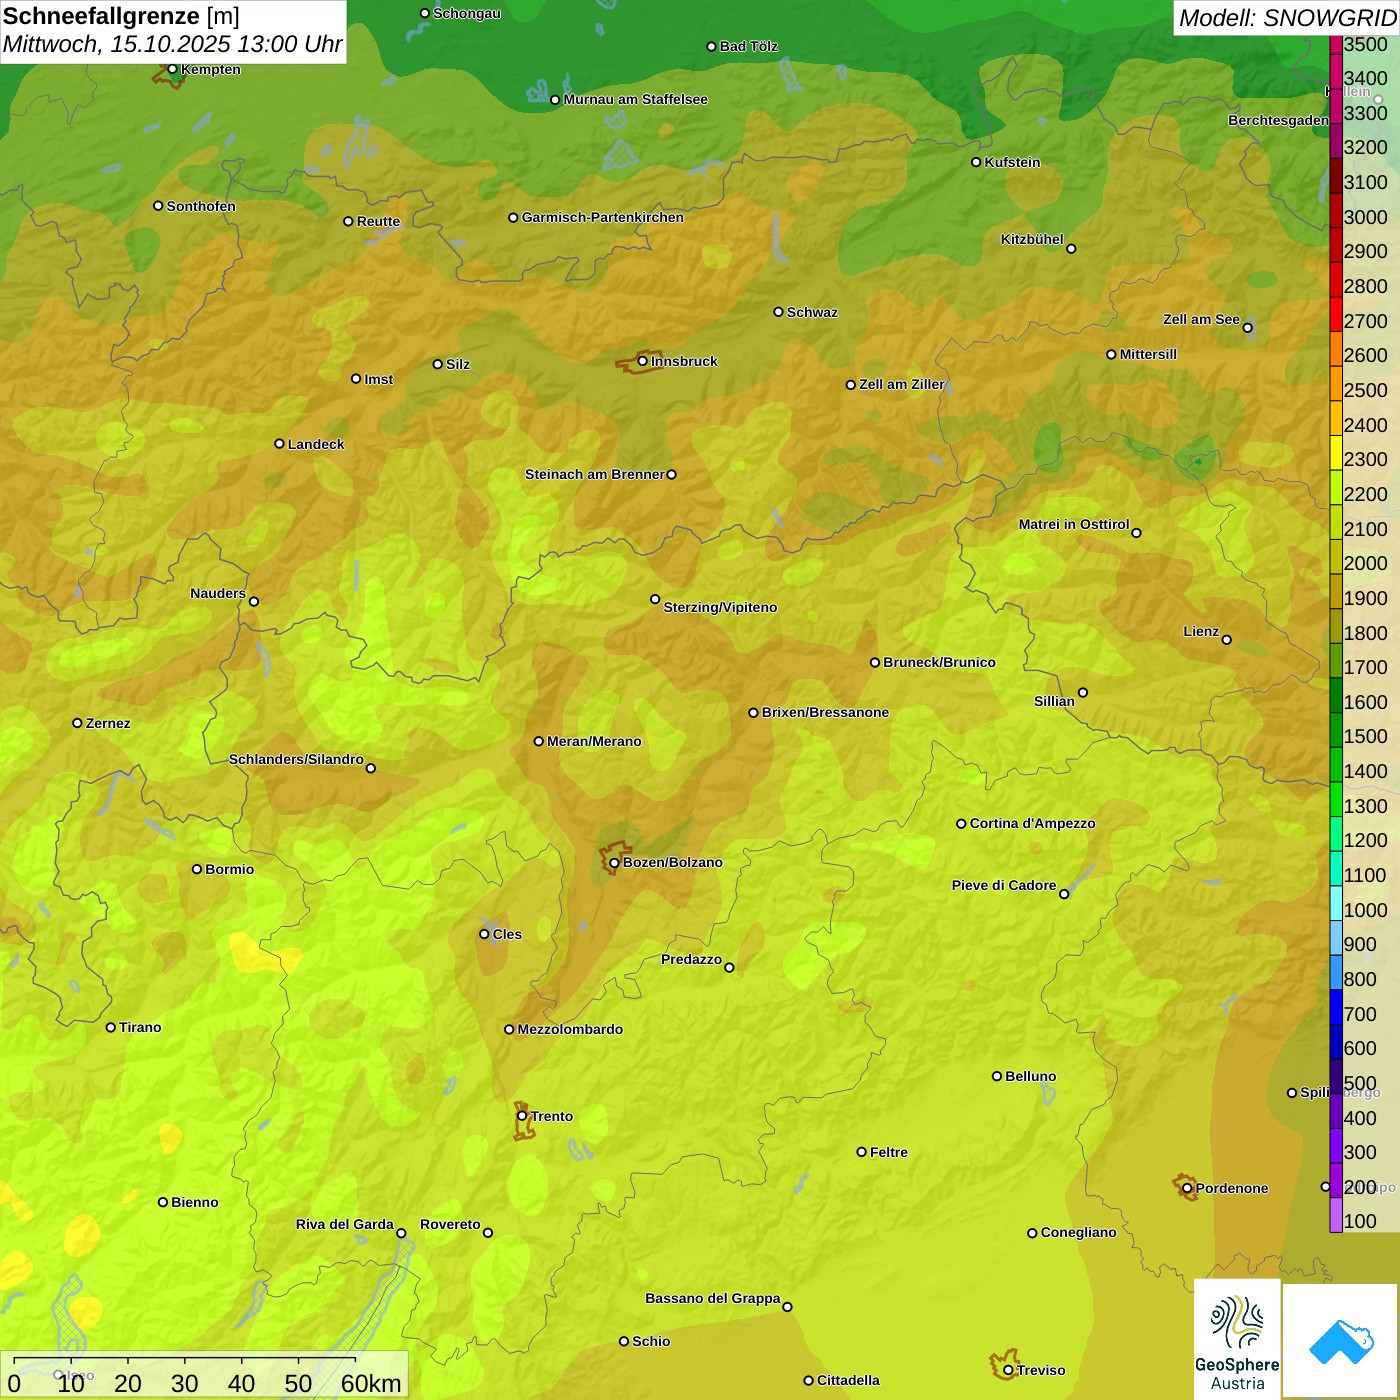
Task: Select the Tirano location marker circle
Action: (111, 1027)
